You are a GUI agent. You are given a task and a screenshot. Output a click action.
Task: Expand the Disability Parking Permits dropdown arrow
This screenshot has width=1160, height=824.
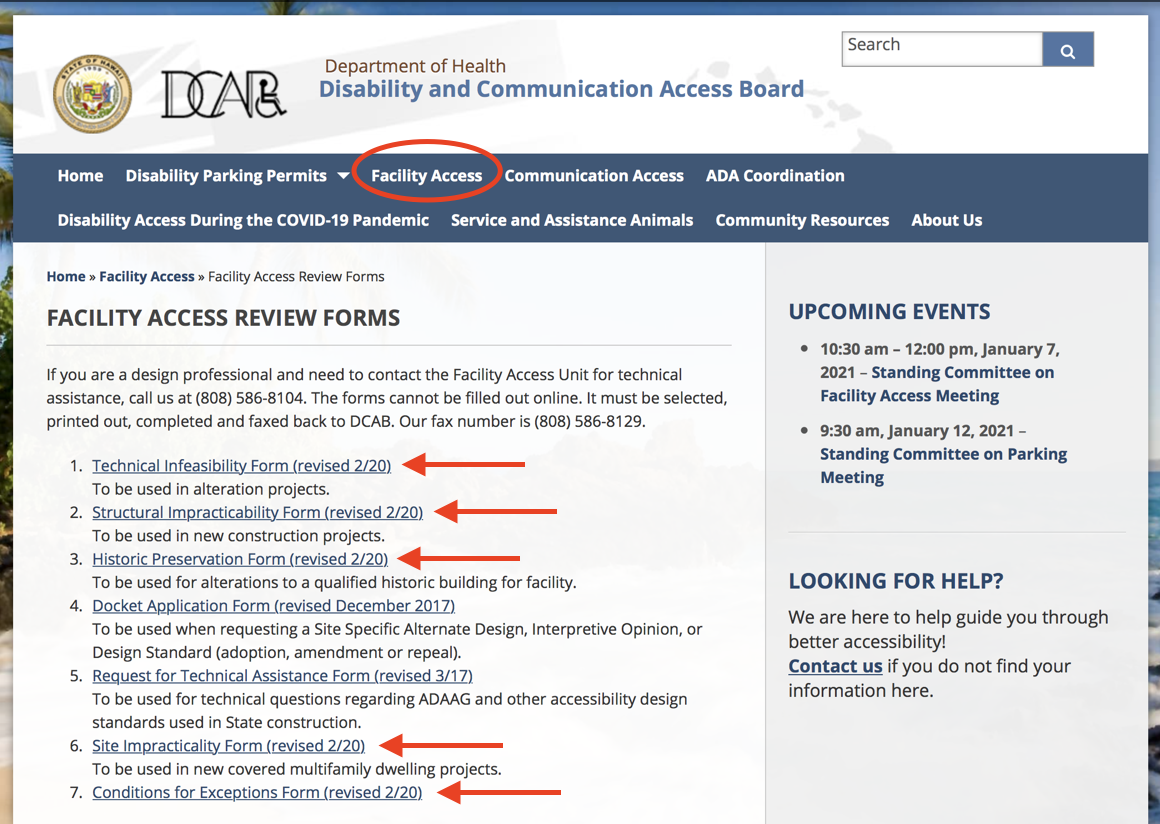[x=343, y=176]
